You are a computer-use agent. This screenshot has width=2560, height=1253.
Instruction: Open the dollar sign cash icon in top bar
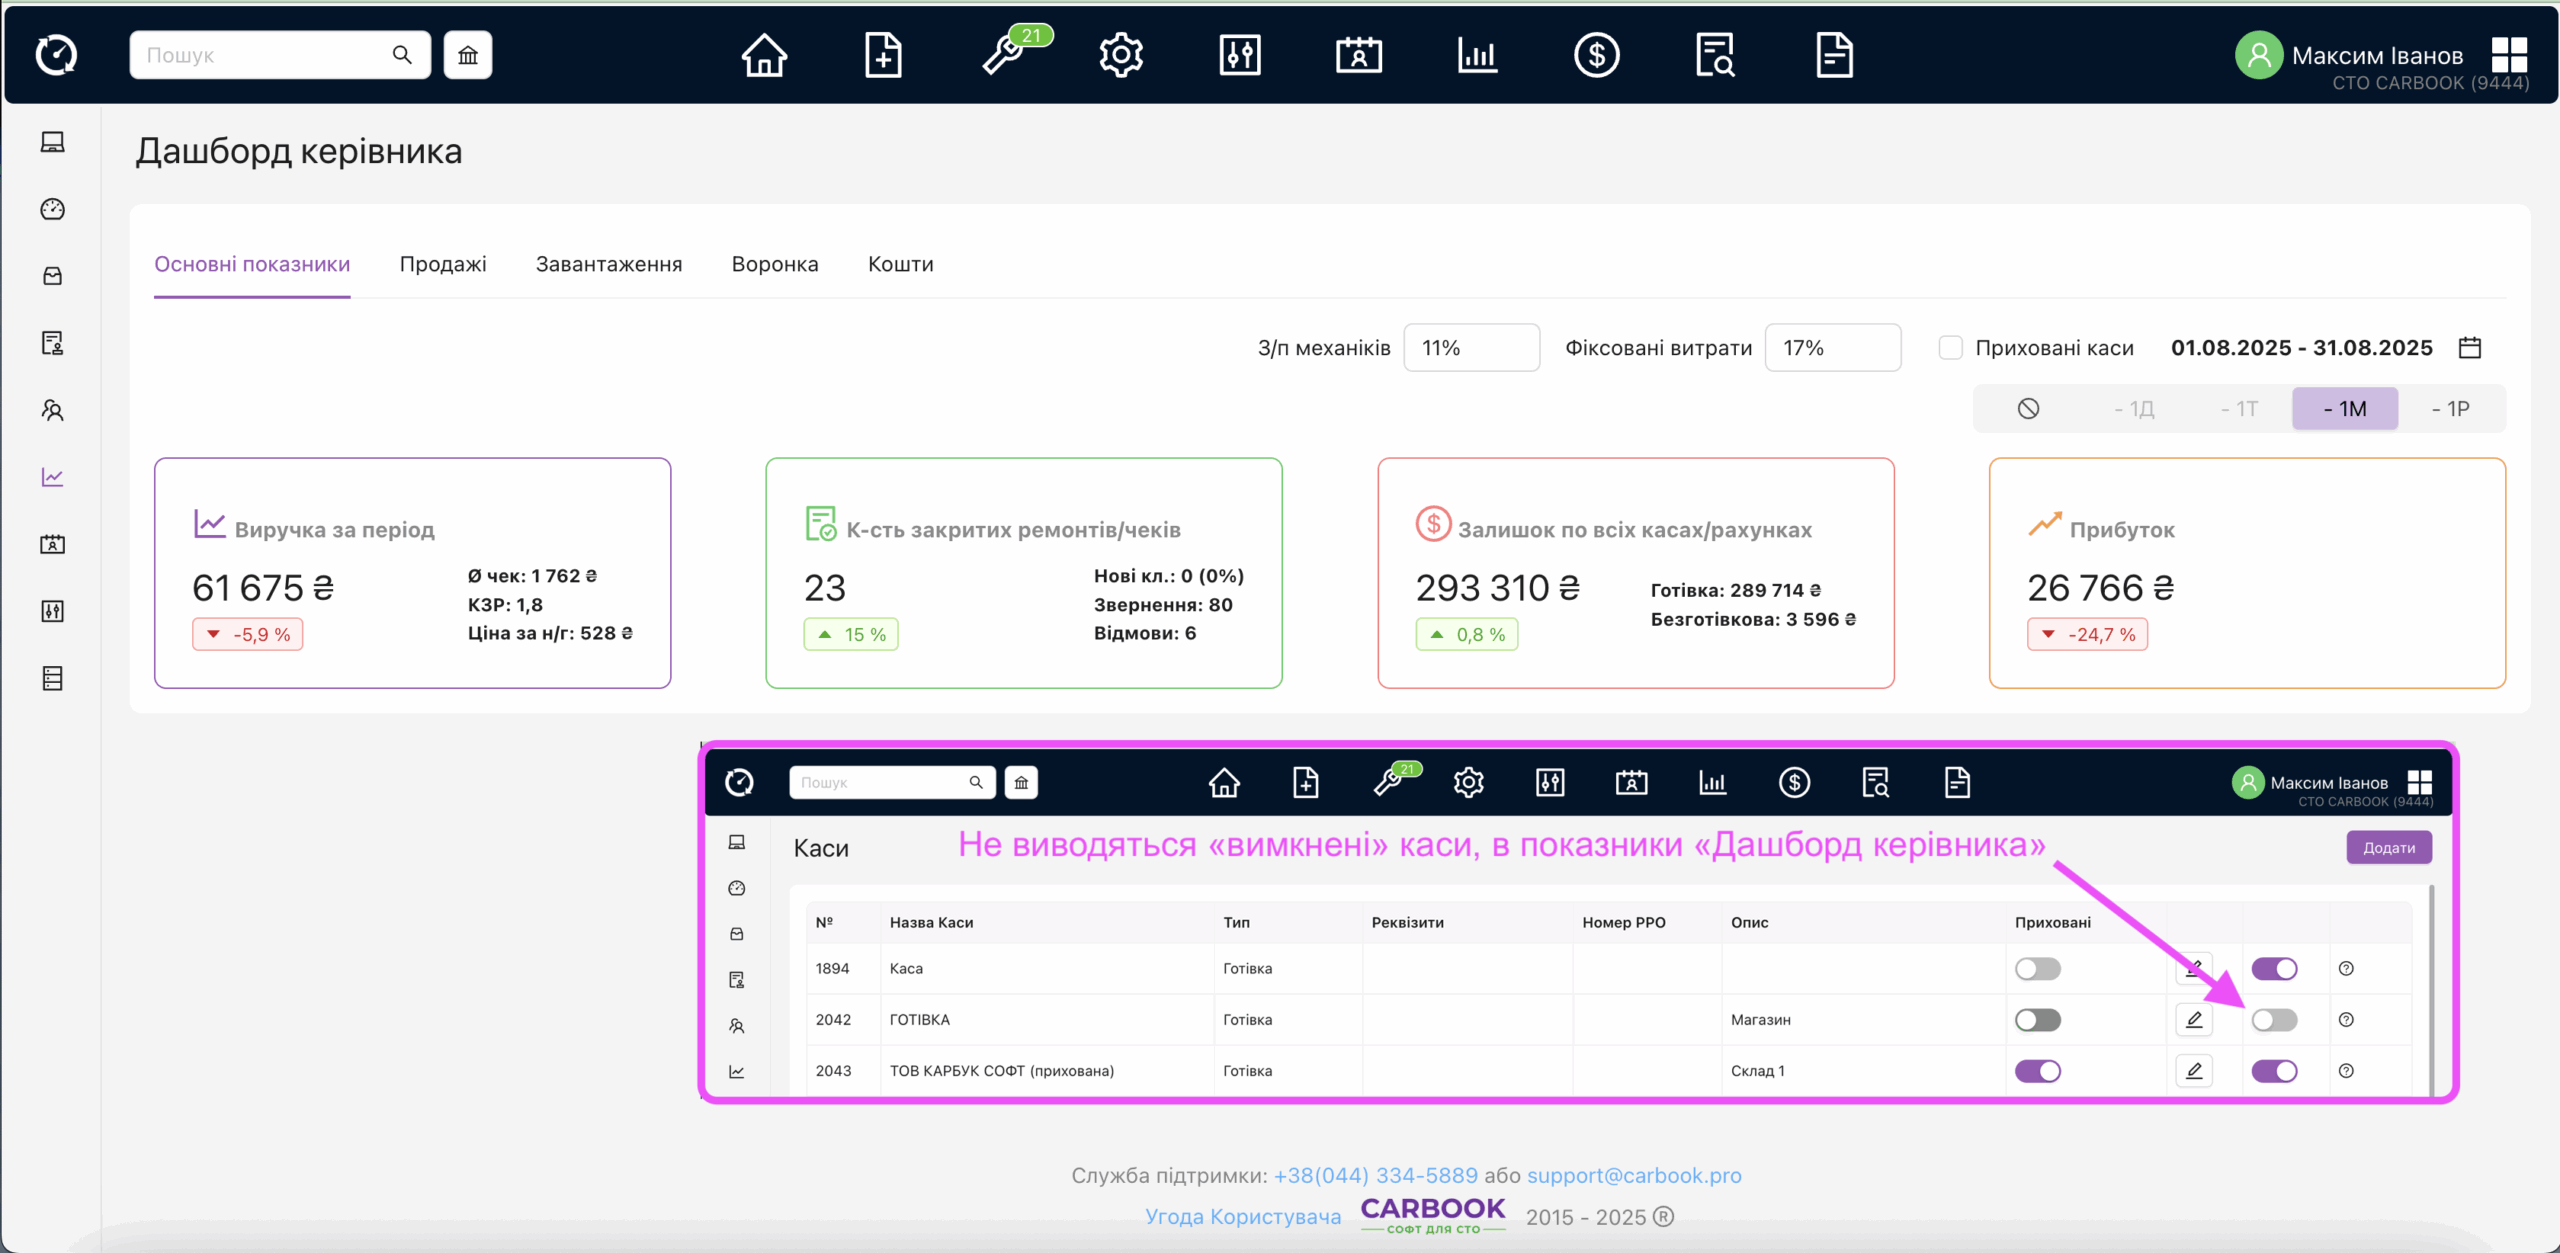coord(1596,55)
